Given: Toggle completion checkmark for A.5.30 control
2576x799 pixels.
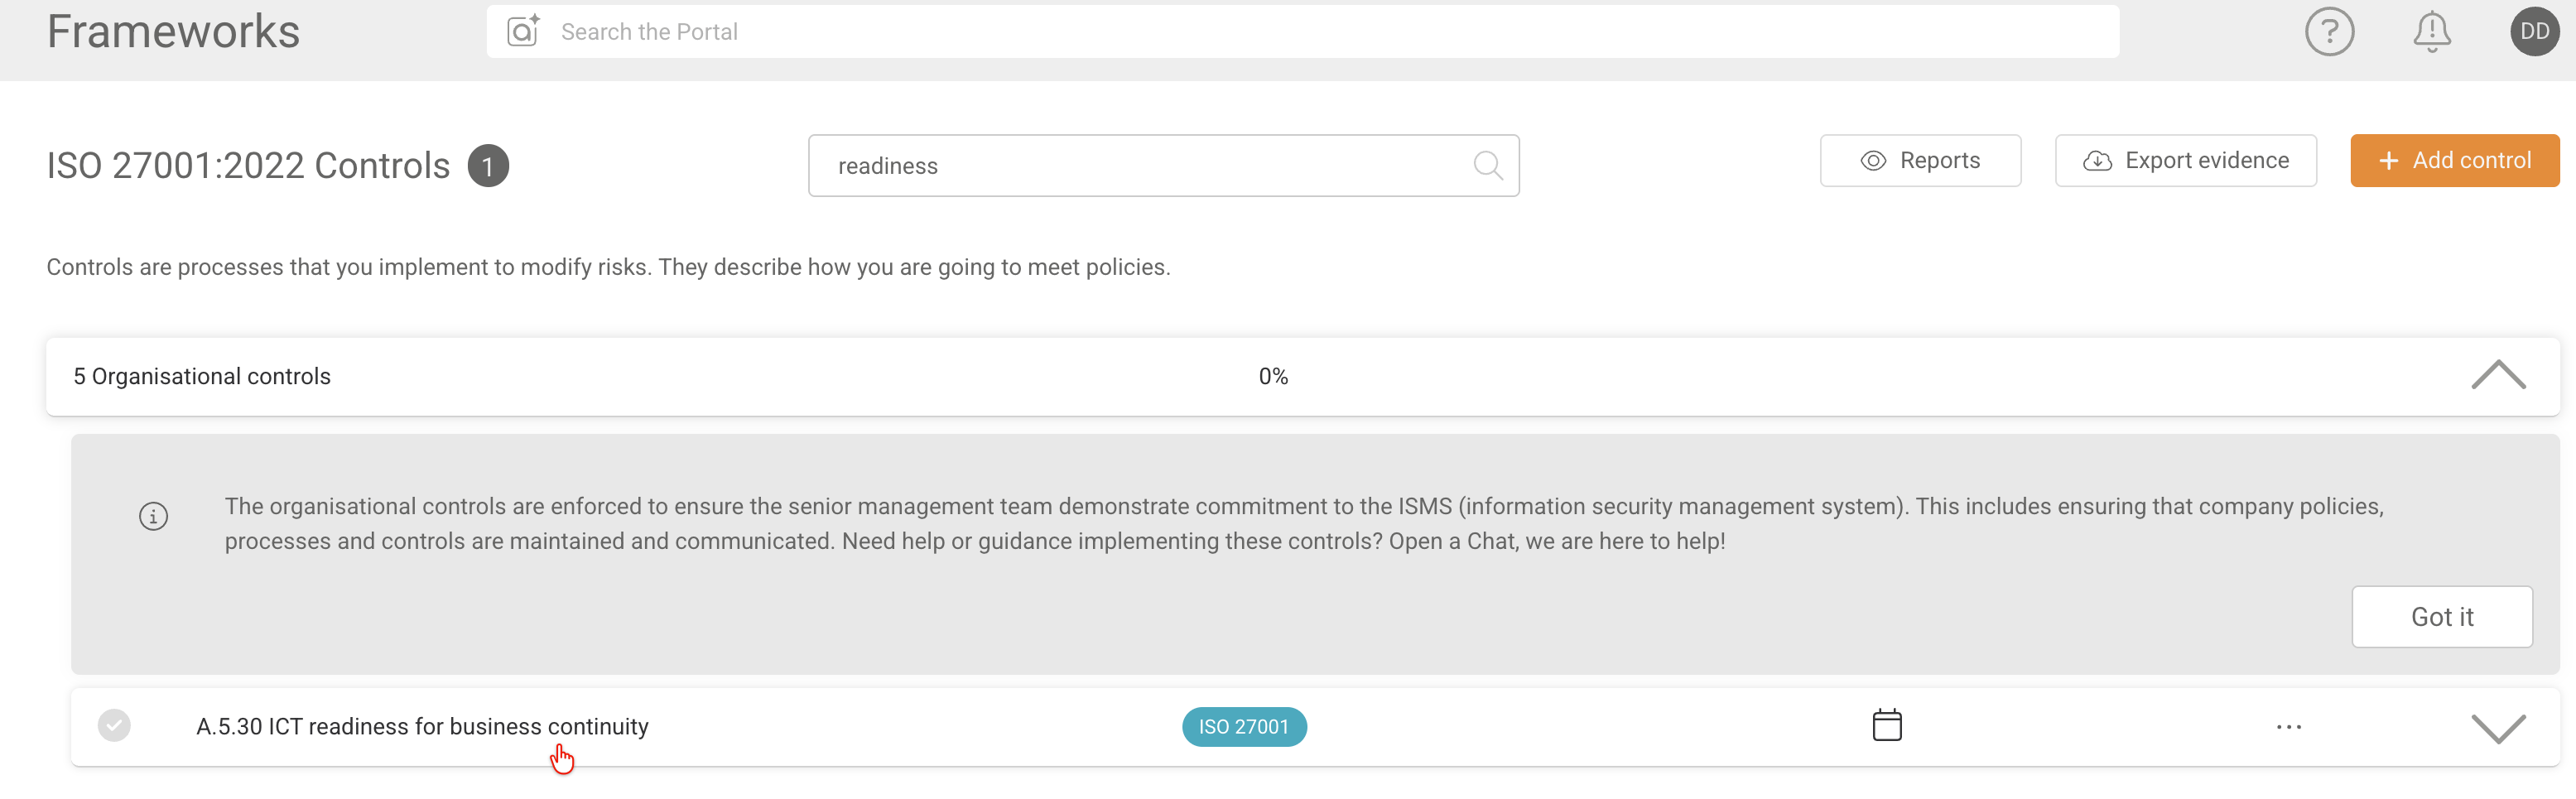Looking at the screenshot, I should point(114,725).
